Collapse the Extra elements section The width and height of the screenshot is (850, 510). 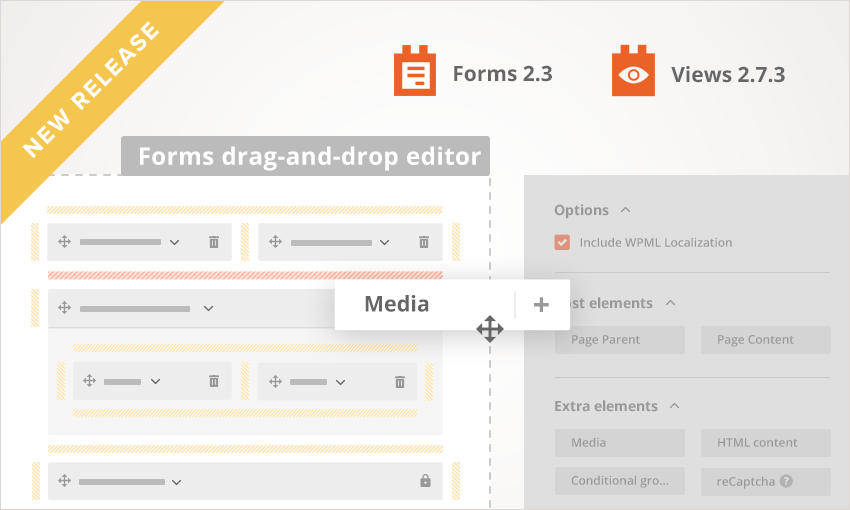[674, 405]
